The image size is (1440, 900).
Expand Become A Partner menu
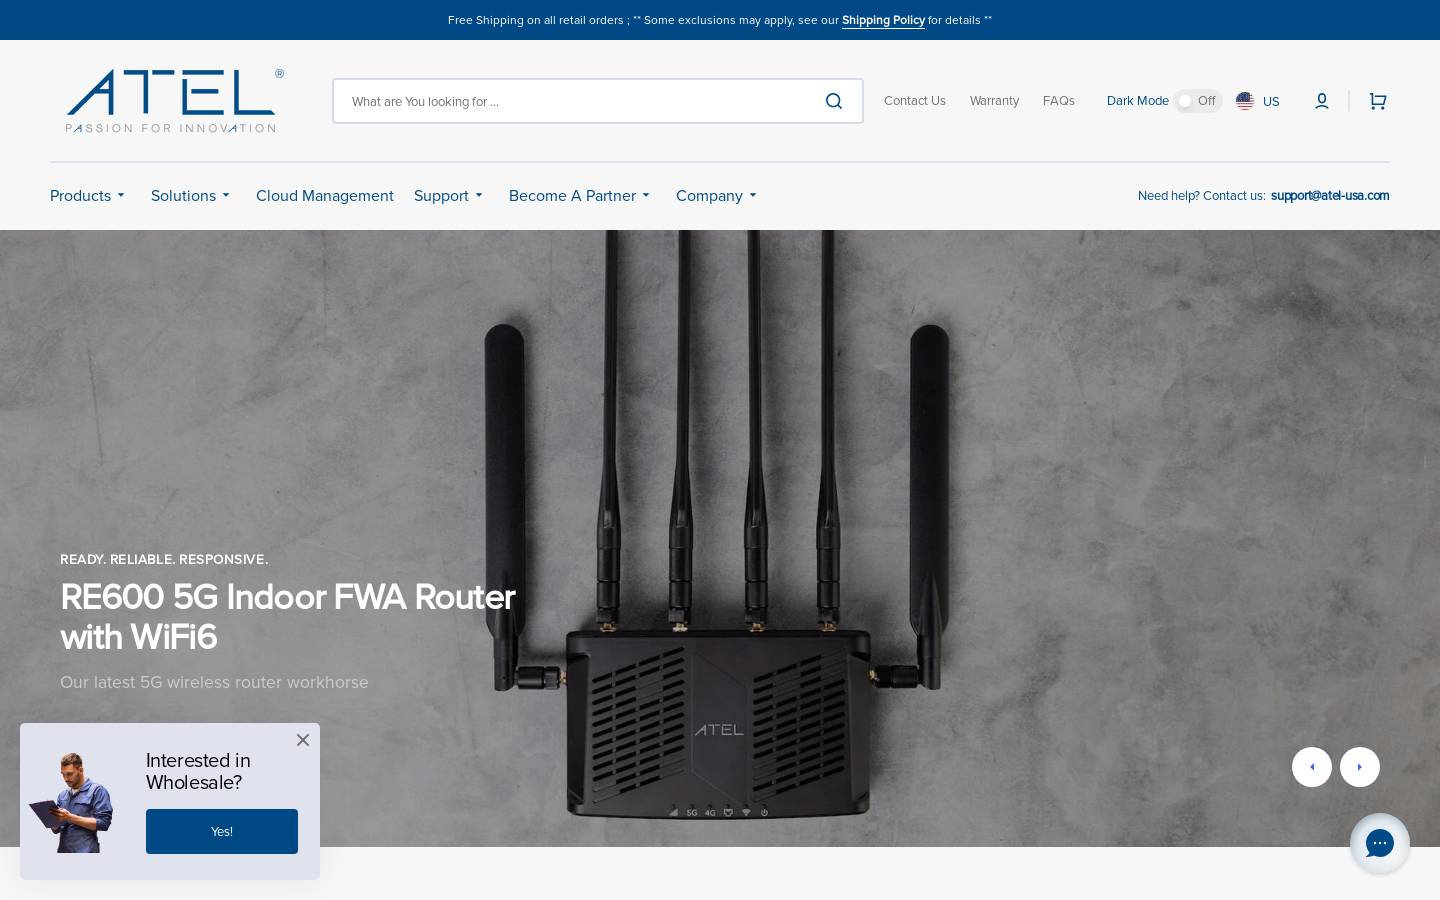(x=579, y=196)
